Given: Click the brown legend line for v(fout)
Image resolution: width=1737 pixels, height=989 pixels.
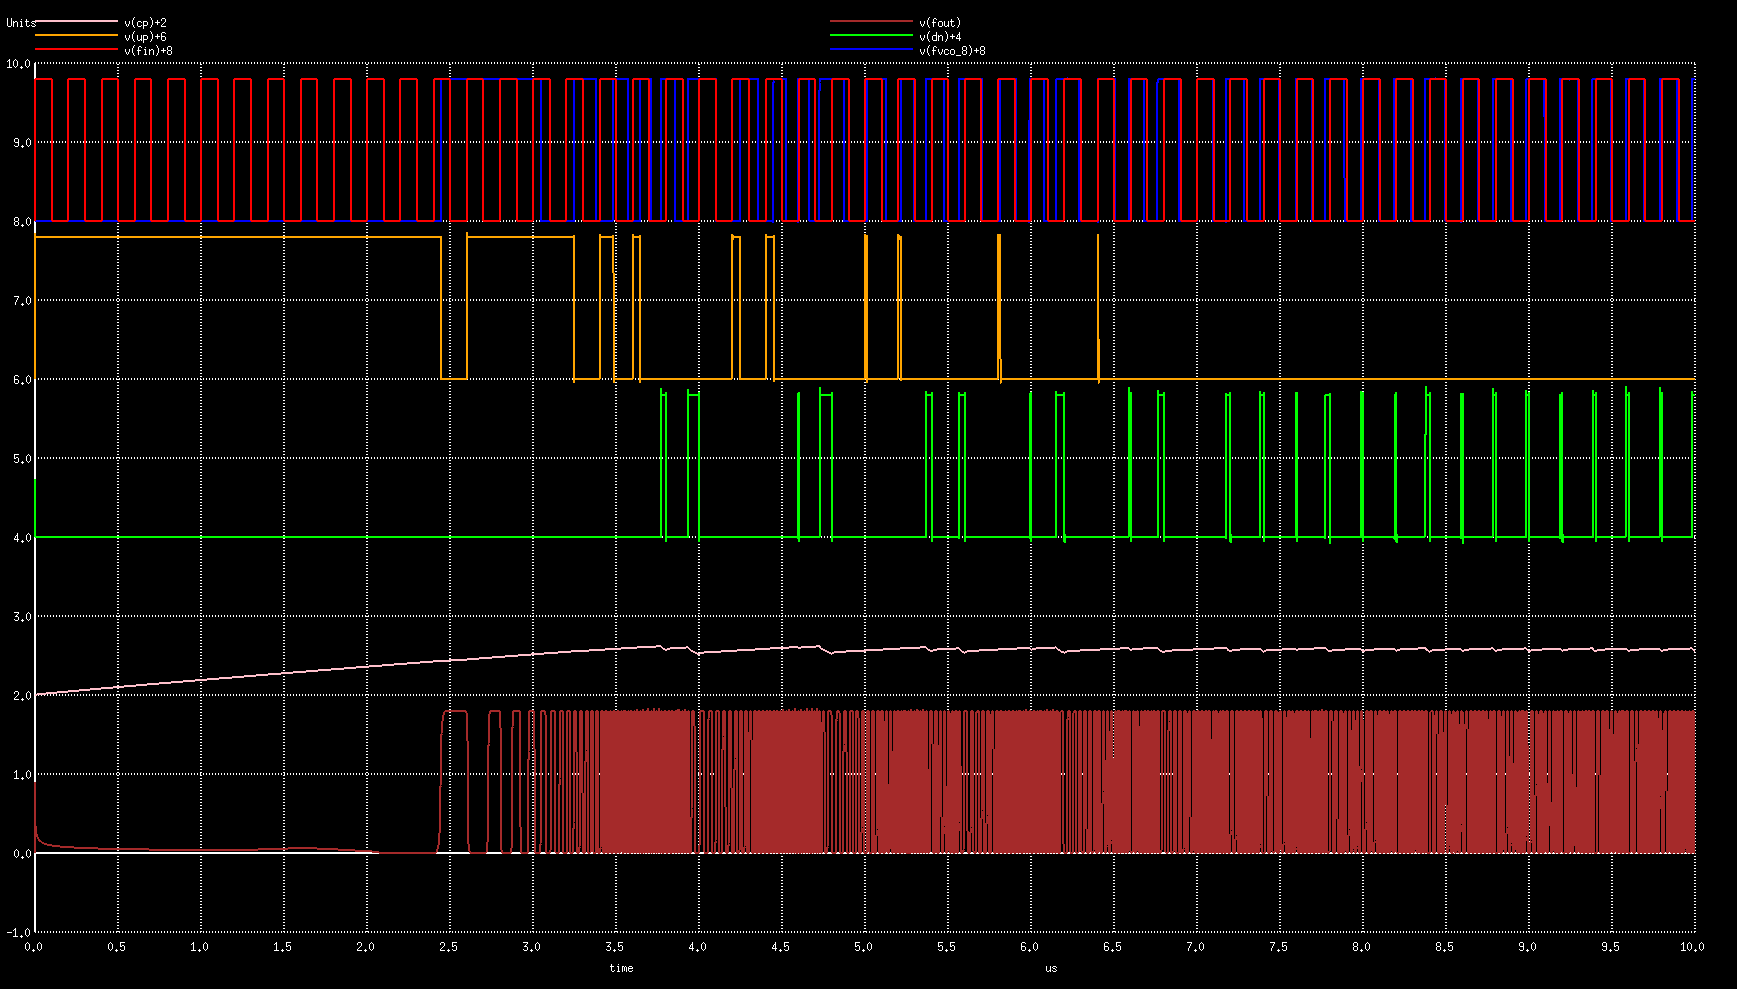Looking at the screenshot, I should [871, 22].
